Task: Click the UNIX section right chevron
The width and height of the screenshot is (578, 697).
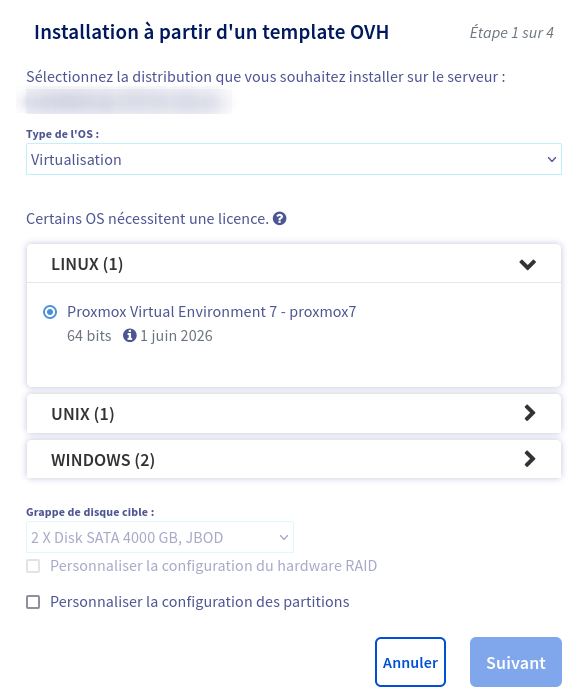Action: tap(530, 413)
